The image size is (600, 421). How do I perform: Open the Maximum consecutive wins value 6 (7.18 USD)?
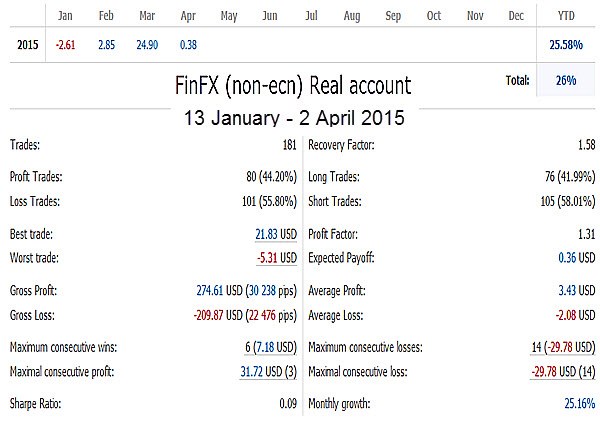coord(271,347)
